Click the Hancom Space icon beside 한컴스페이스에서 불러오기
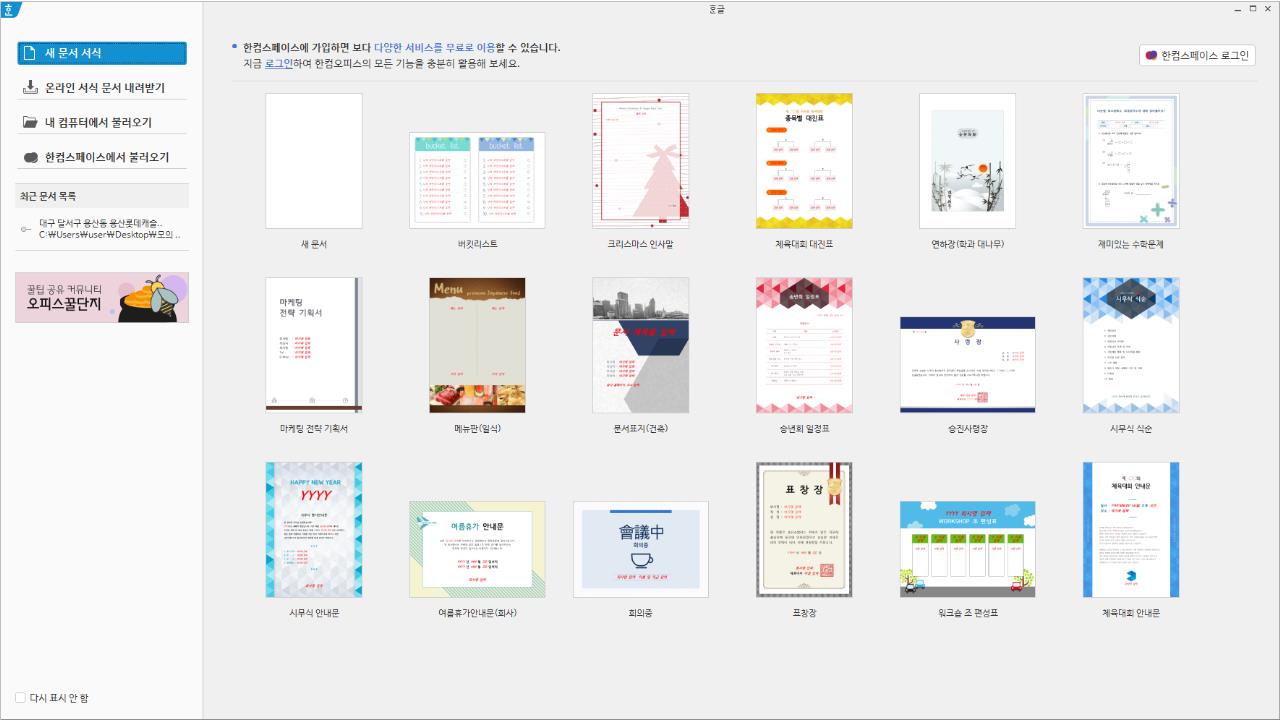 29,156
